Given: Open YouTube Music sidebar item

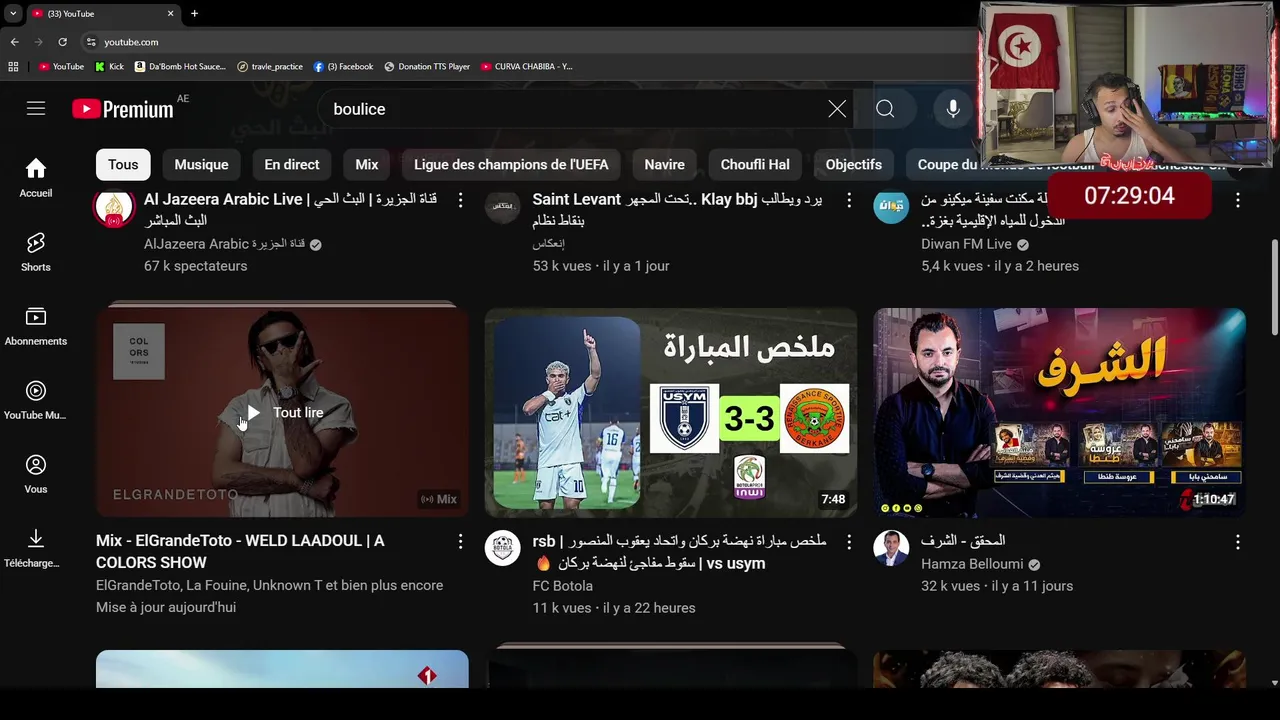Looking at the screenshot, I should pos(36,400).
